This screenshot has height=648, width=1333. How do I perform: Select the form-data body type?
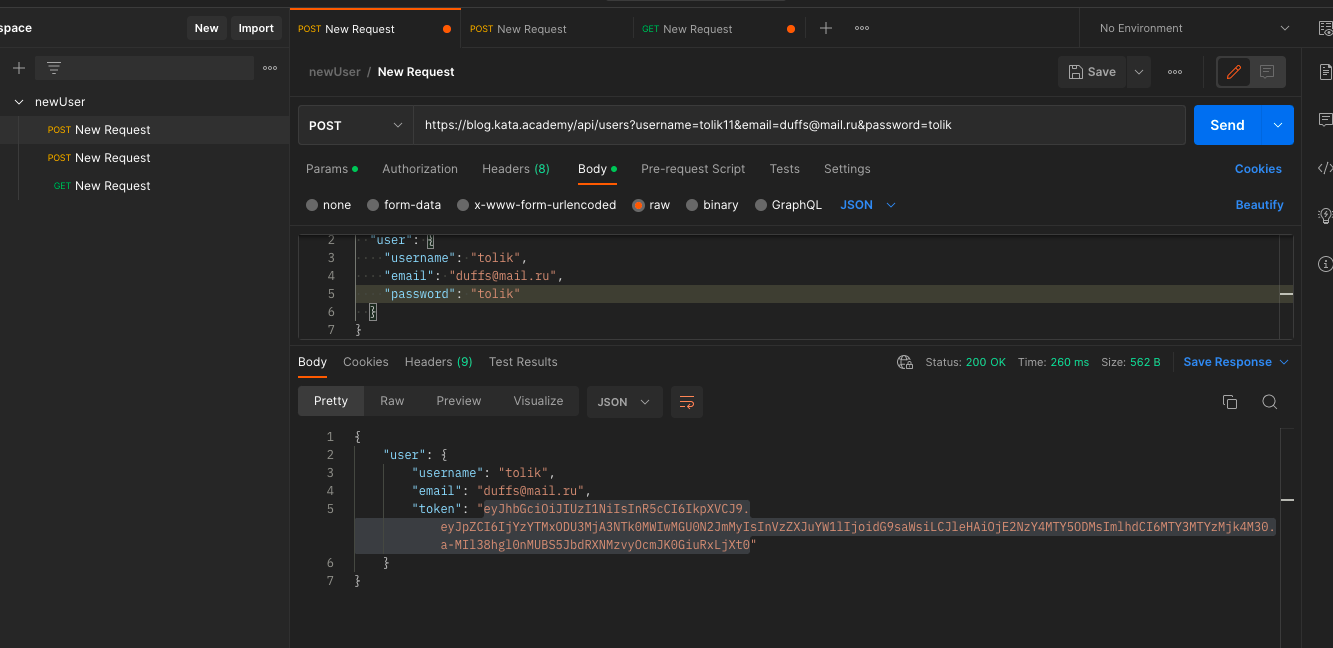point(404,204)
